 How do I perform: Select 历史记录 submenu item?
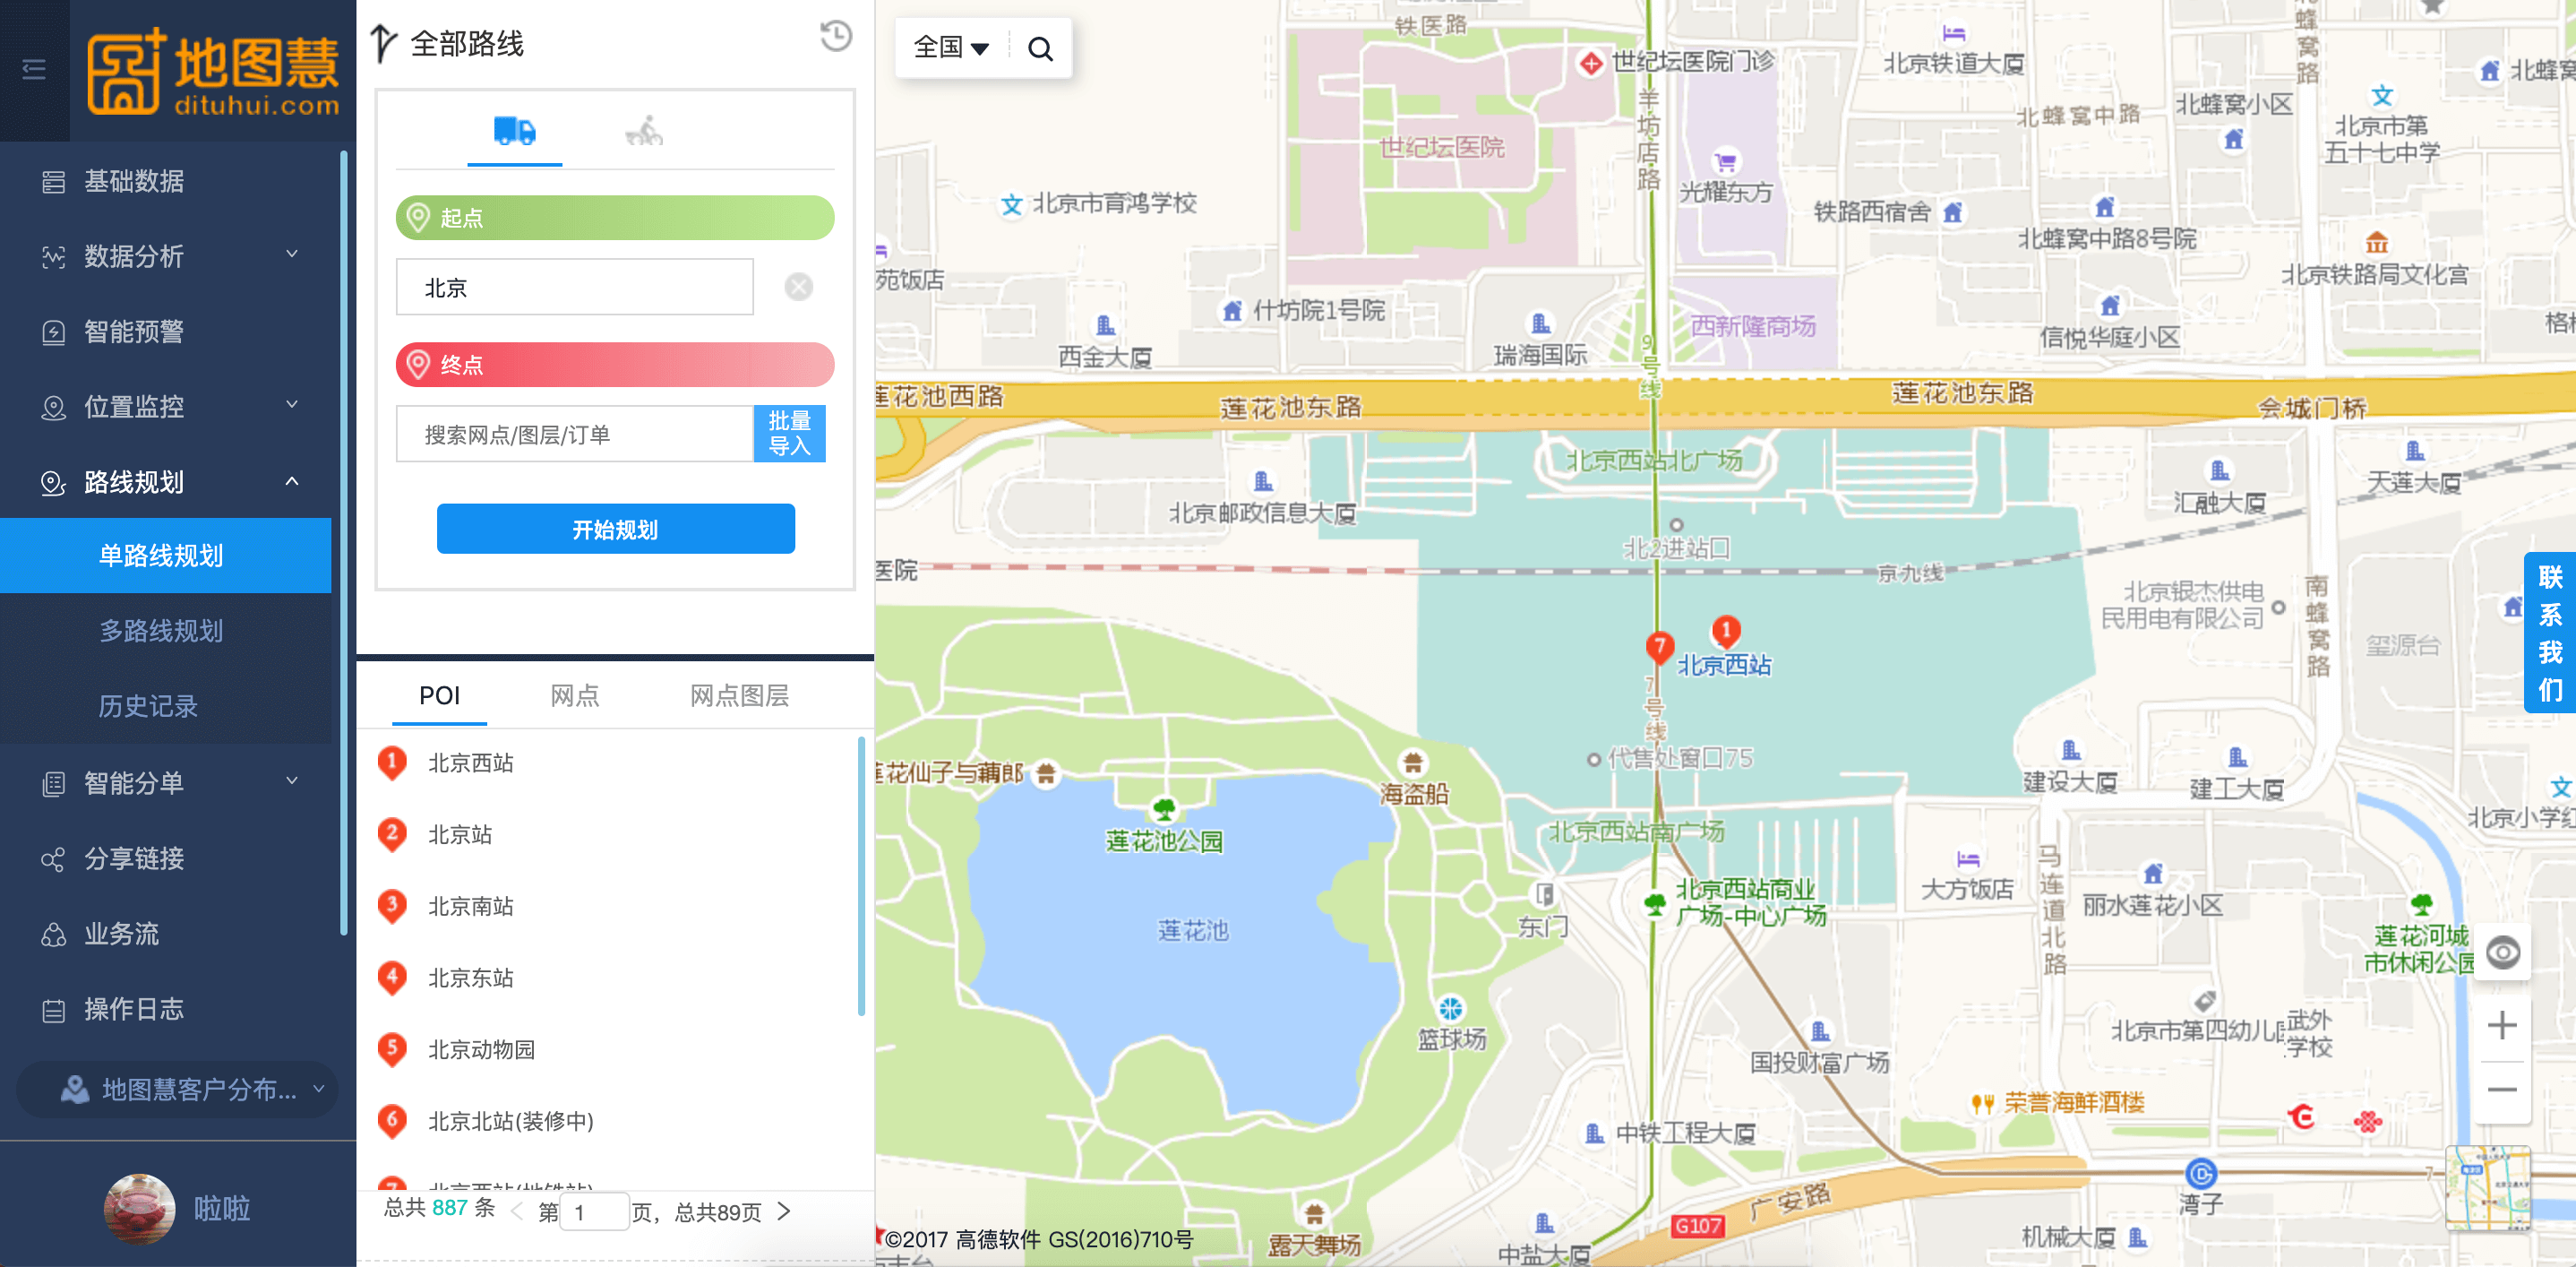point(166,706)
